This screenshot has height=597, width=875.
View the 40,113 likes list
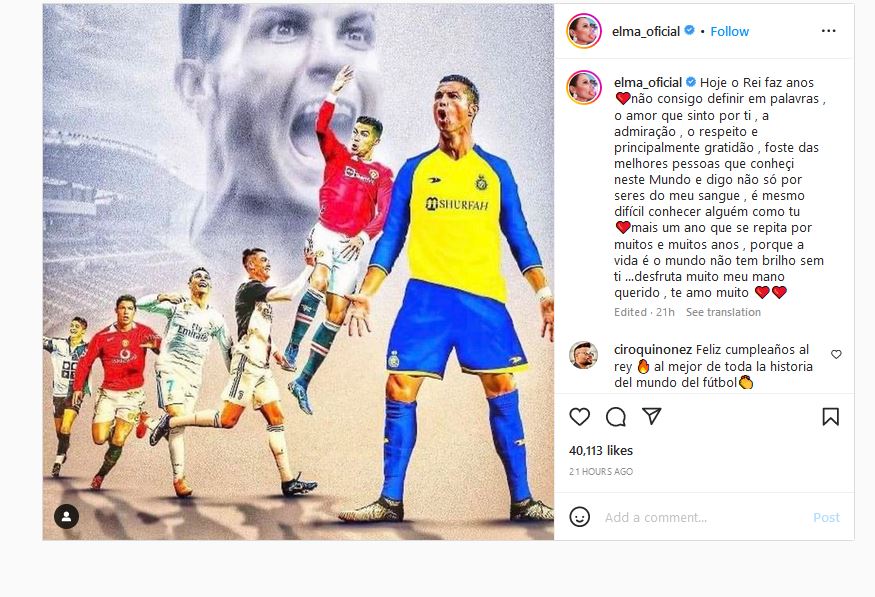pos(601,450)
